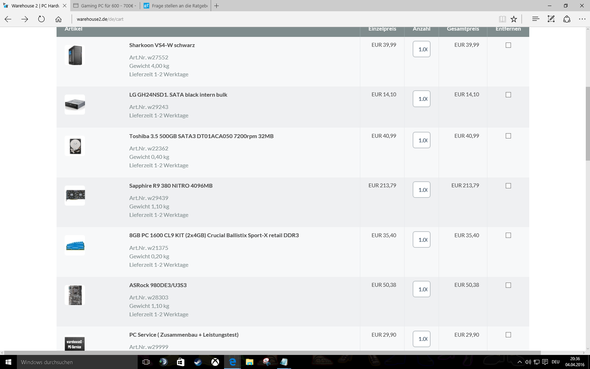Open ASRock 980DE3/U3S3 product link
The image size is (590, 369).
pyautogui.click(x=158, y=285)
